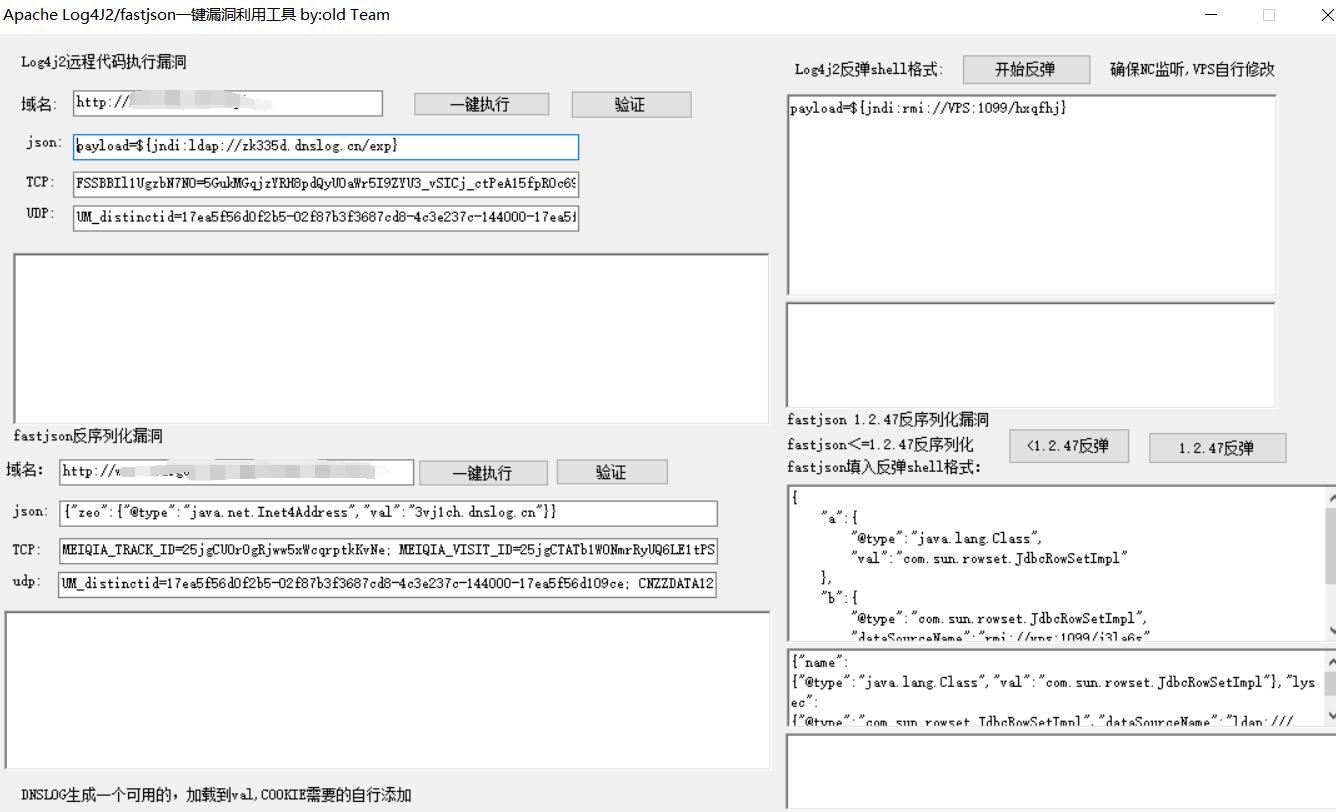Minimize the exploit tool window
The image size is (1336, 812).
(x=1212, y=15)
